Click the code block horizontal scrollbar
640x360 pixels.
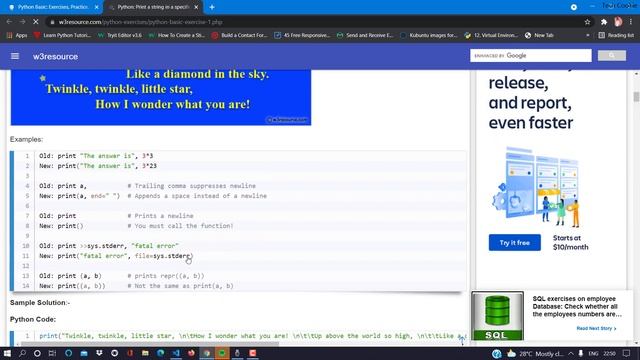point(149,344)
